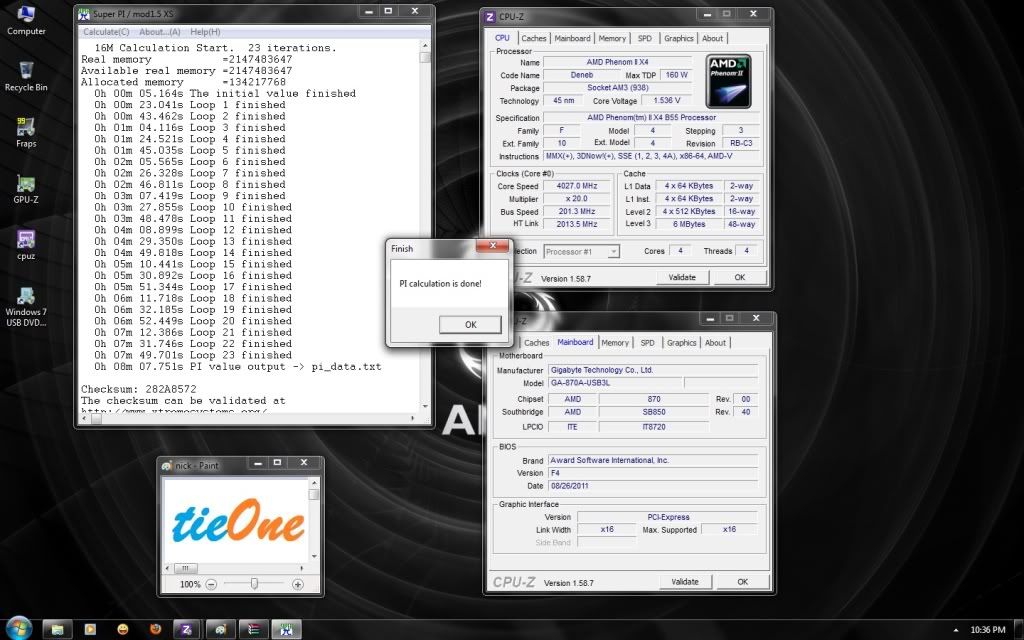Click Validate in lower CPU-Z window
1024x640 pixels.
[x=684, y=582]
